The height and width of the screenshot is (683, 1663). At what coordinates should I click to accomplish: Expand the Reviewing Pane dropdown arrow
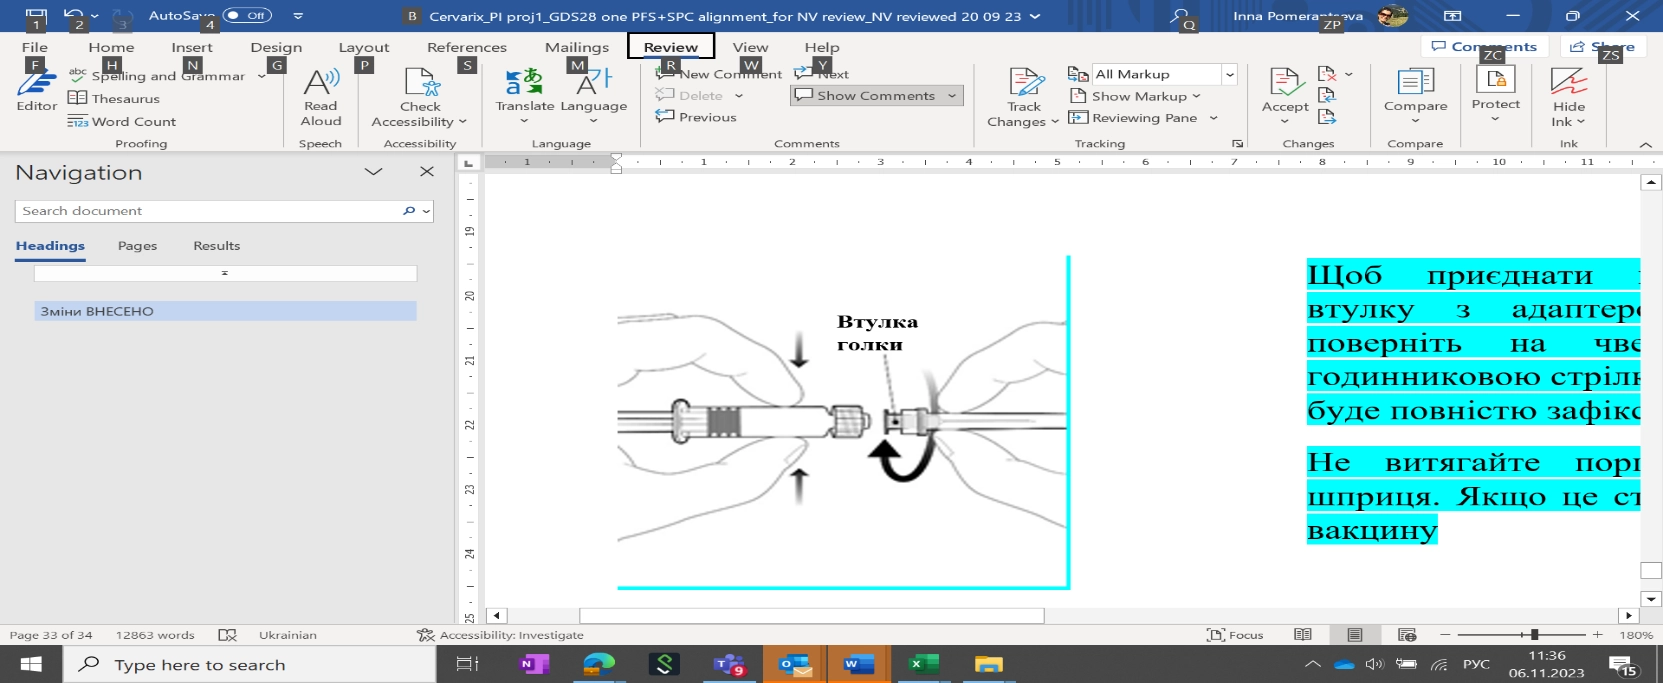(1213, 118)
